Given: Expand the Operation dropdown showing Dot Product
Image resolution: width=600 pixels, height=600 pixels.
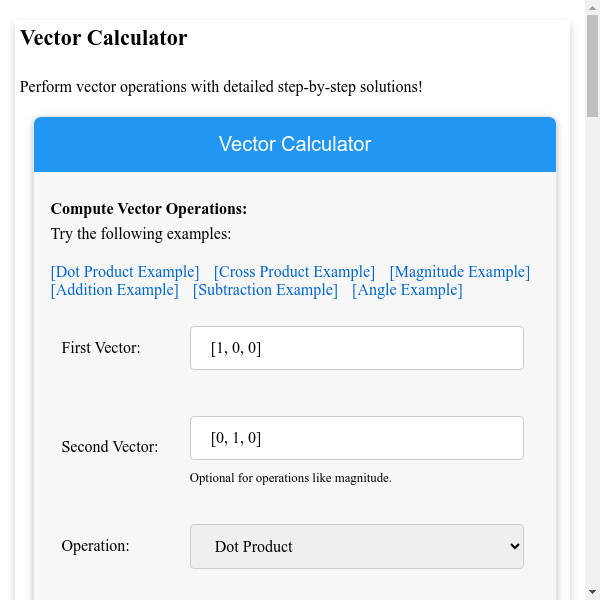Looking at the screenshot, I should click(356, 547).
